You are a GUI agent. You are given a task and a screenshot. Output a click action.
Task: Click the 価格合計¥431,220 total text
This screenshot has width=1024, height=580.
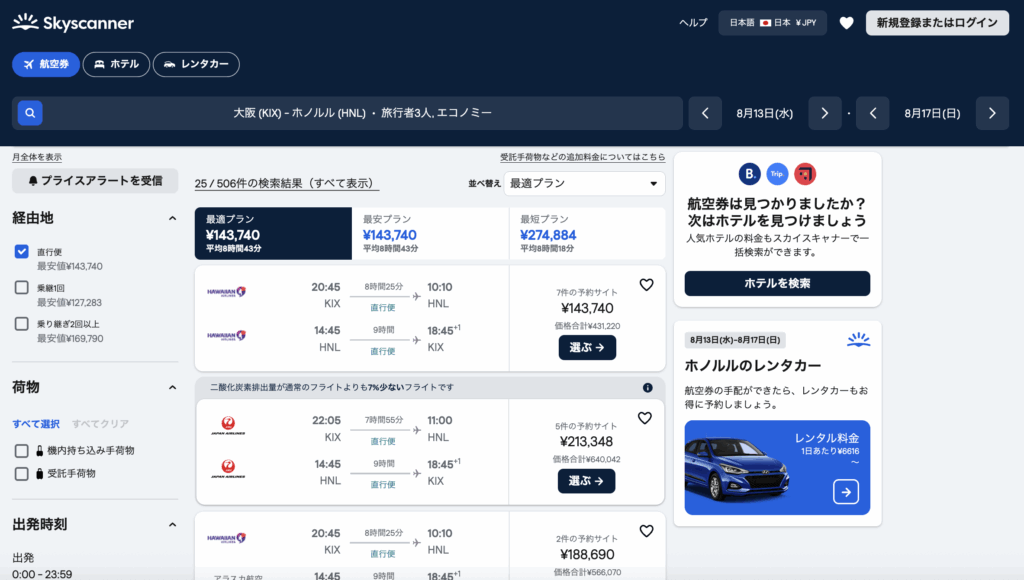587,326
